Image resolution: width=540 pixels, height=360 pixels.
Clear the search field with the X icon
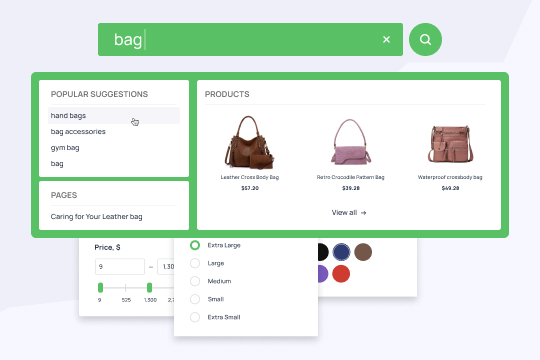pyautogui.click(x=386, y=40)
